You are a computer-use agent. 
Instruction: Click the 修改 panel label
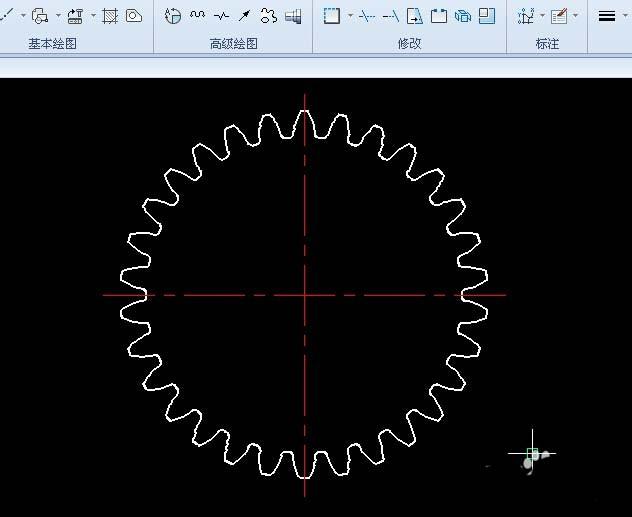[409, 44]
